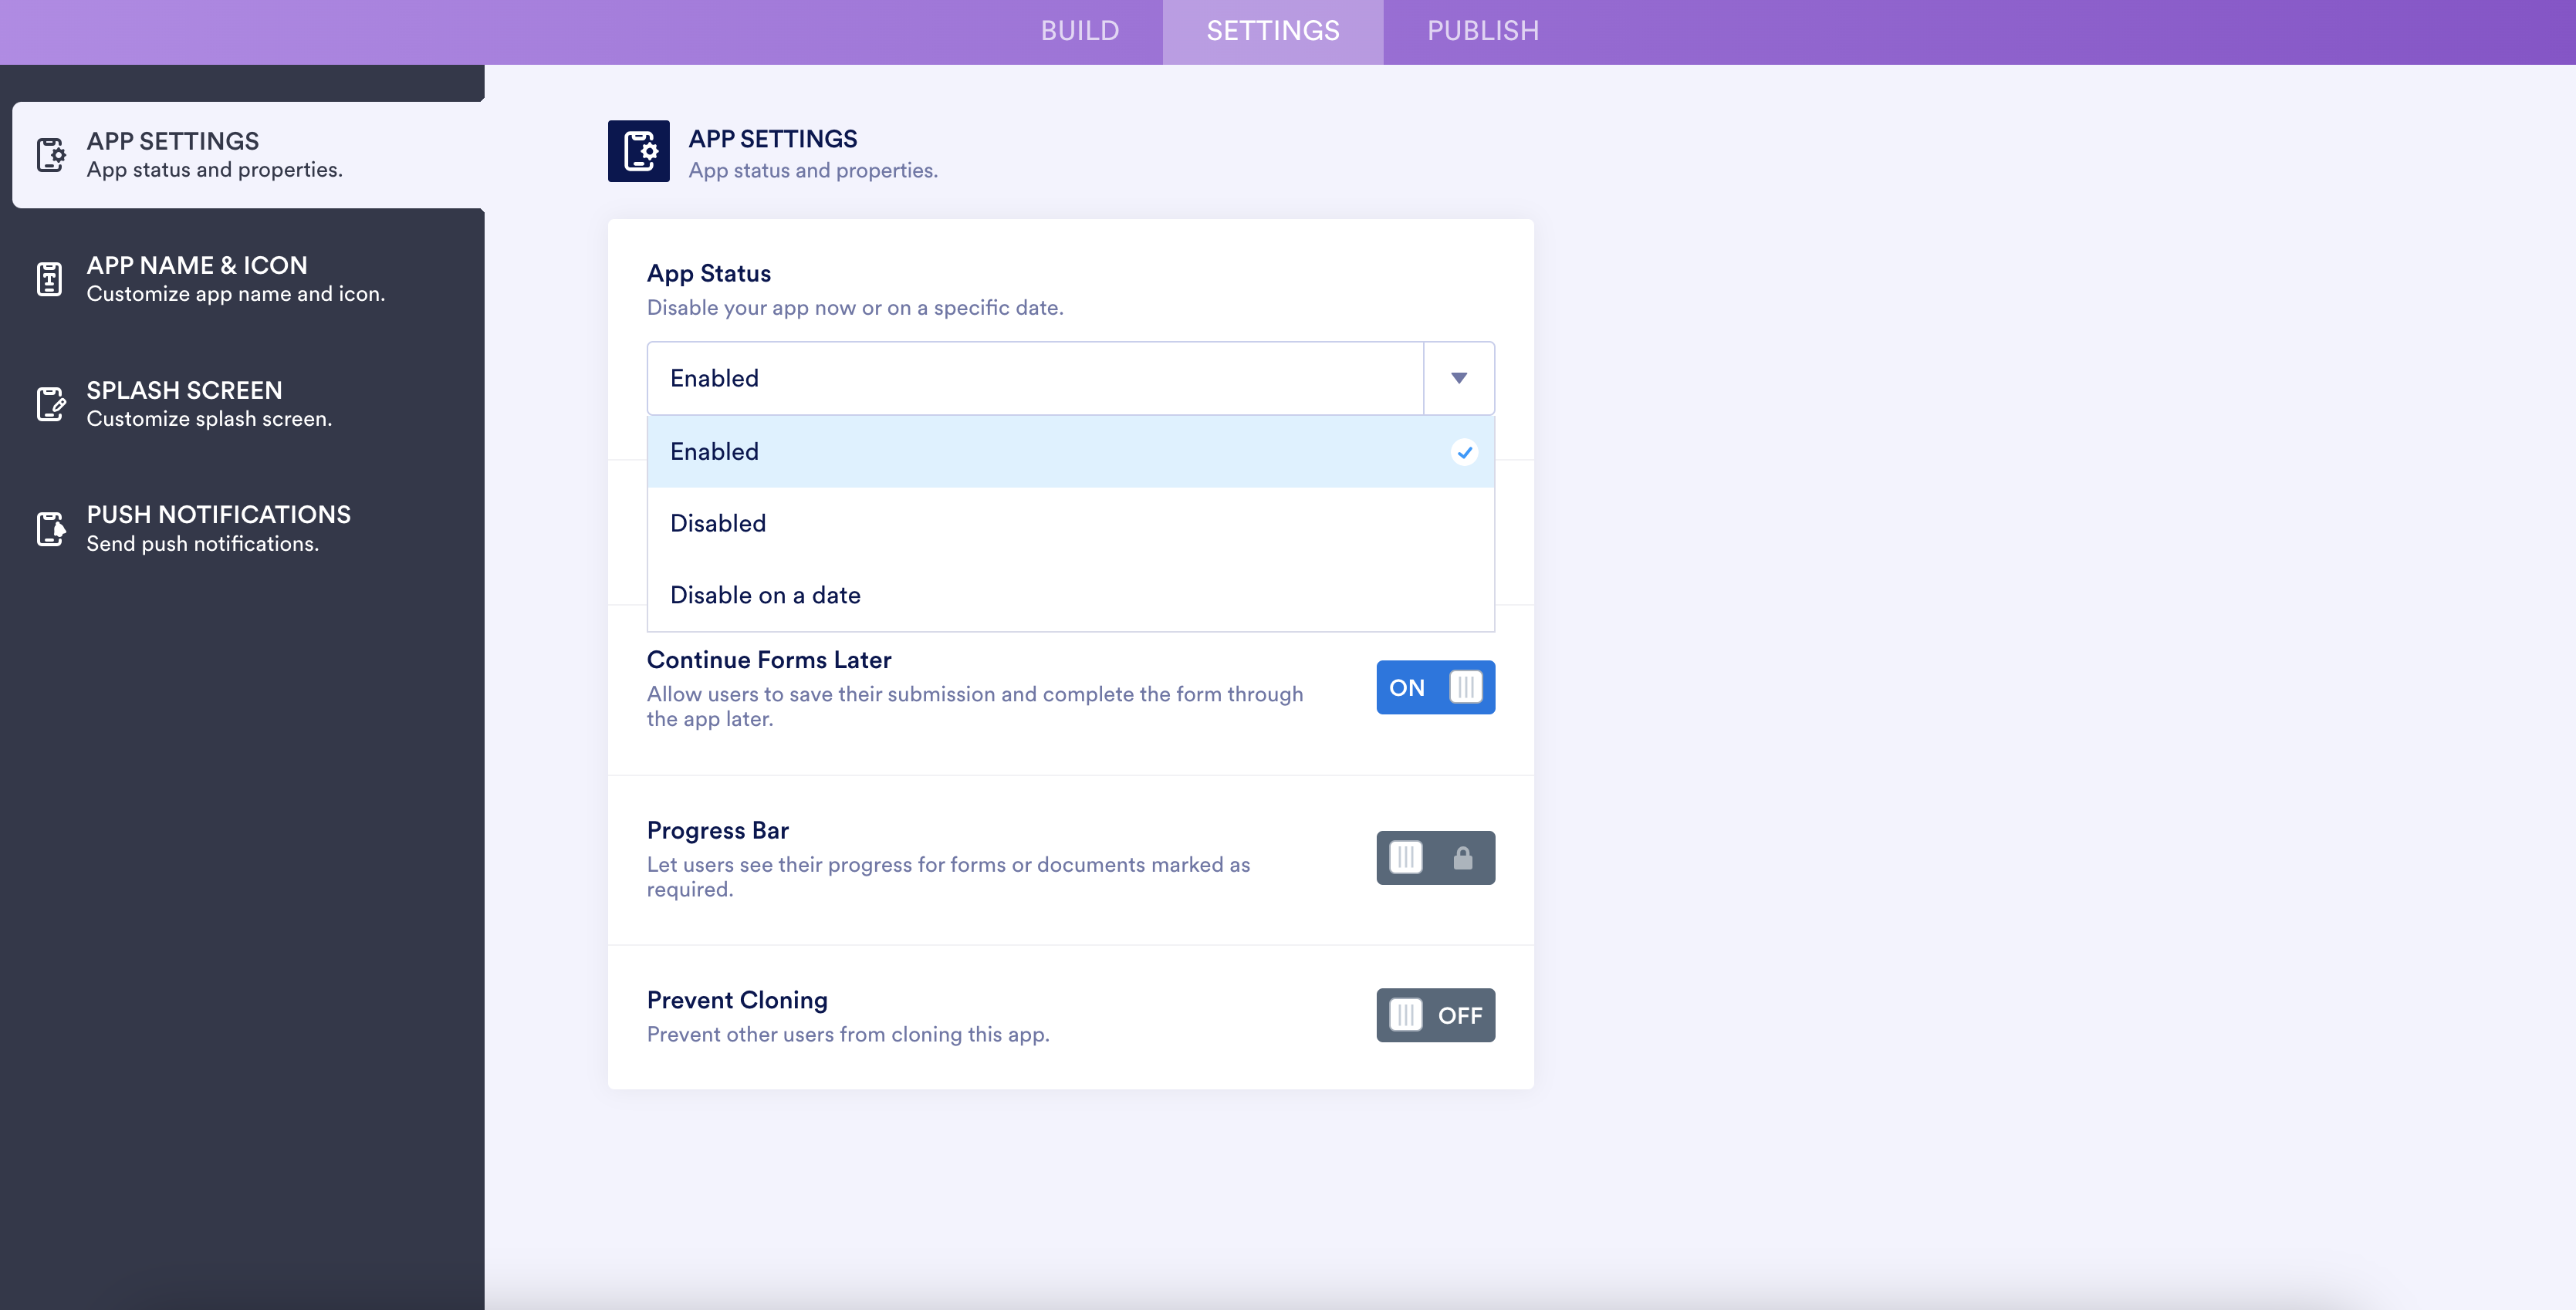Go to Push Notifications section label

pos(218,514)
